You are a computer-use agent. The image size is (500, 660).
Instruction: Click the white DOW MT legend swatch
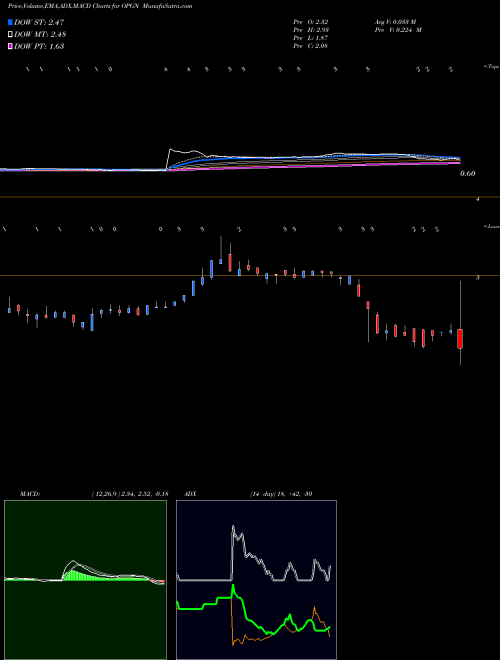pos(11,34)
